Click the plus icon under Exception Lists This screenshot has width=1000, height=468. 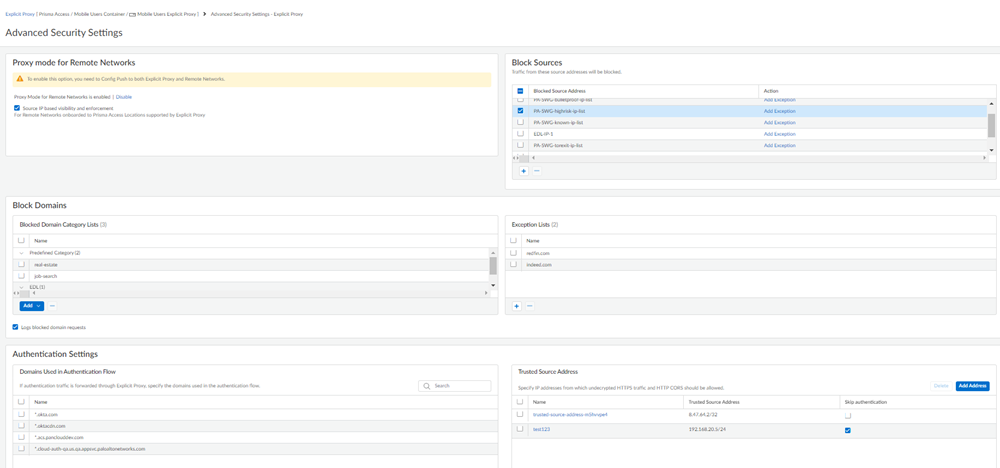coord(516,306)
